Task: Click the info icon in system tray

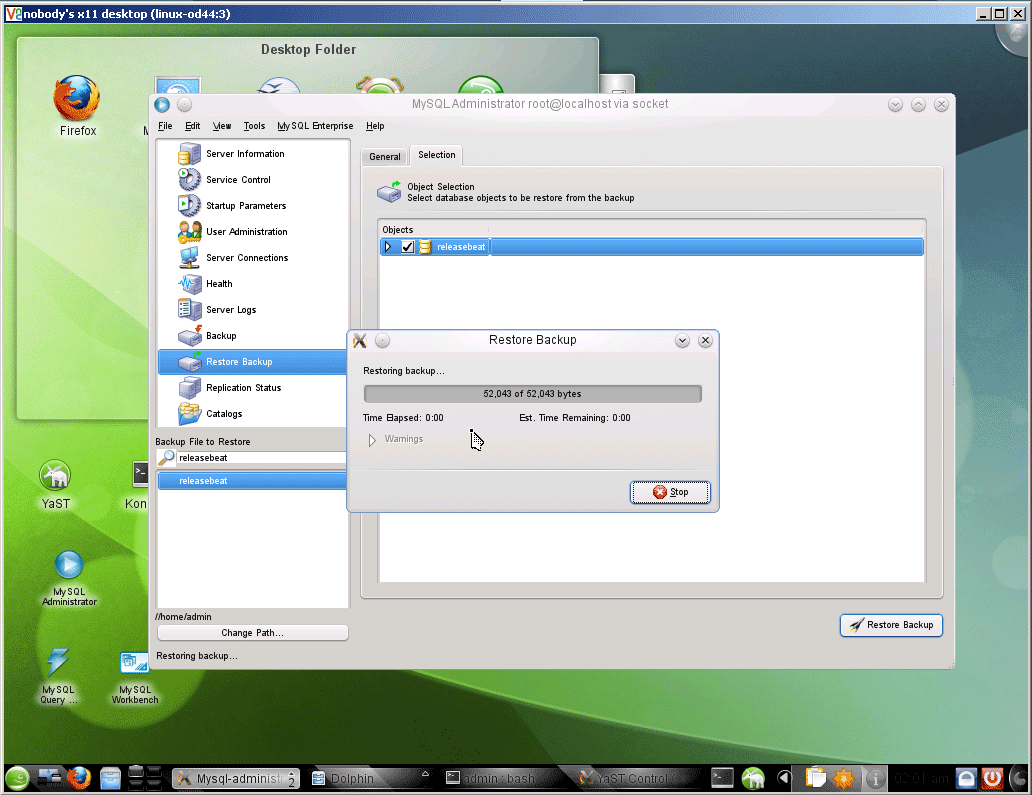Action: (x=875, y=779)
